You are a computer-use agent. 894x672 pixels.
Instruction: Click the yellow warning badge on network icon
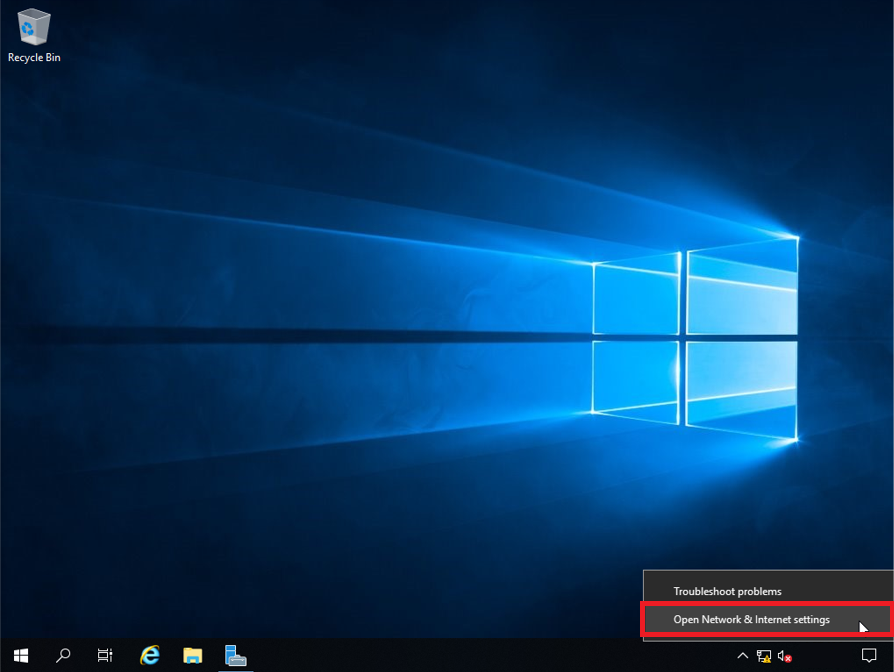coord(767,659)
